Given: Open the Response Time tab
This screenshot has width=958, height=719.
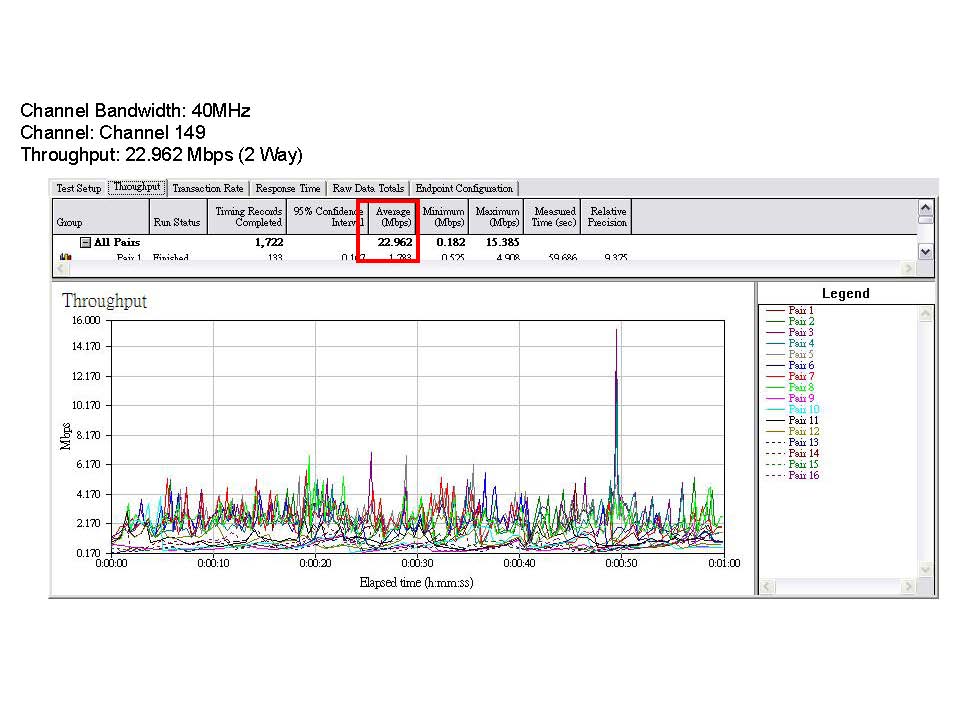Looking at the screenshot, I should point(288,188).
